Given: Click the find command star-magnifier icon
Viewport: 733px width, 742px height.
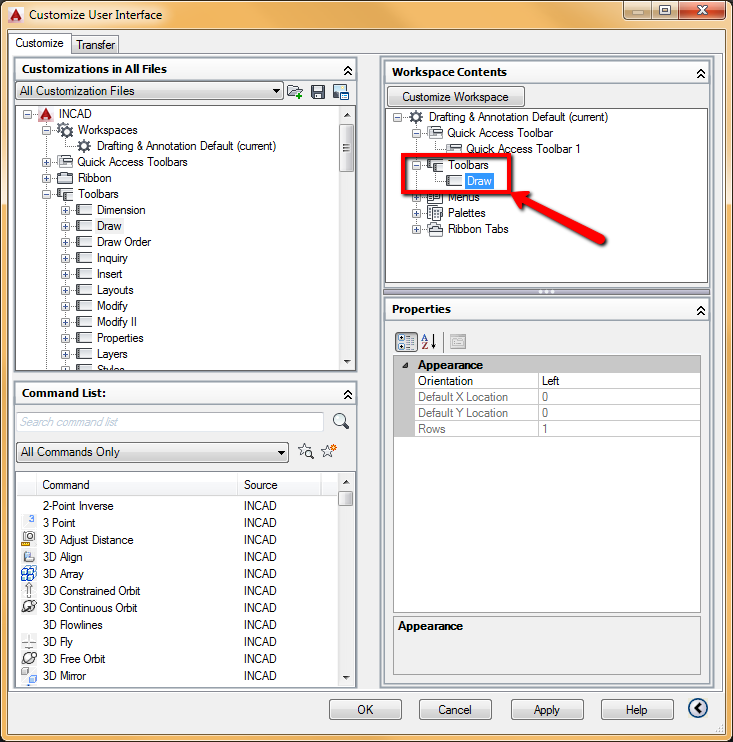Looking at the screenshot, I should tap(306, 452).
